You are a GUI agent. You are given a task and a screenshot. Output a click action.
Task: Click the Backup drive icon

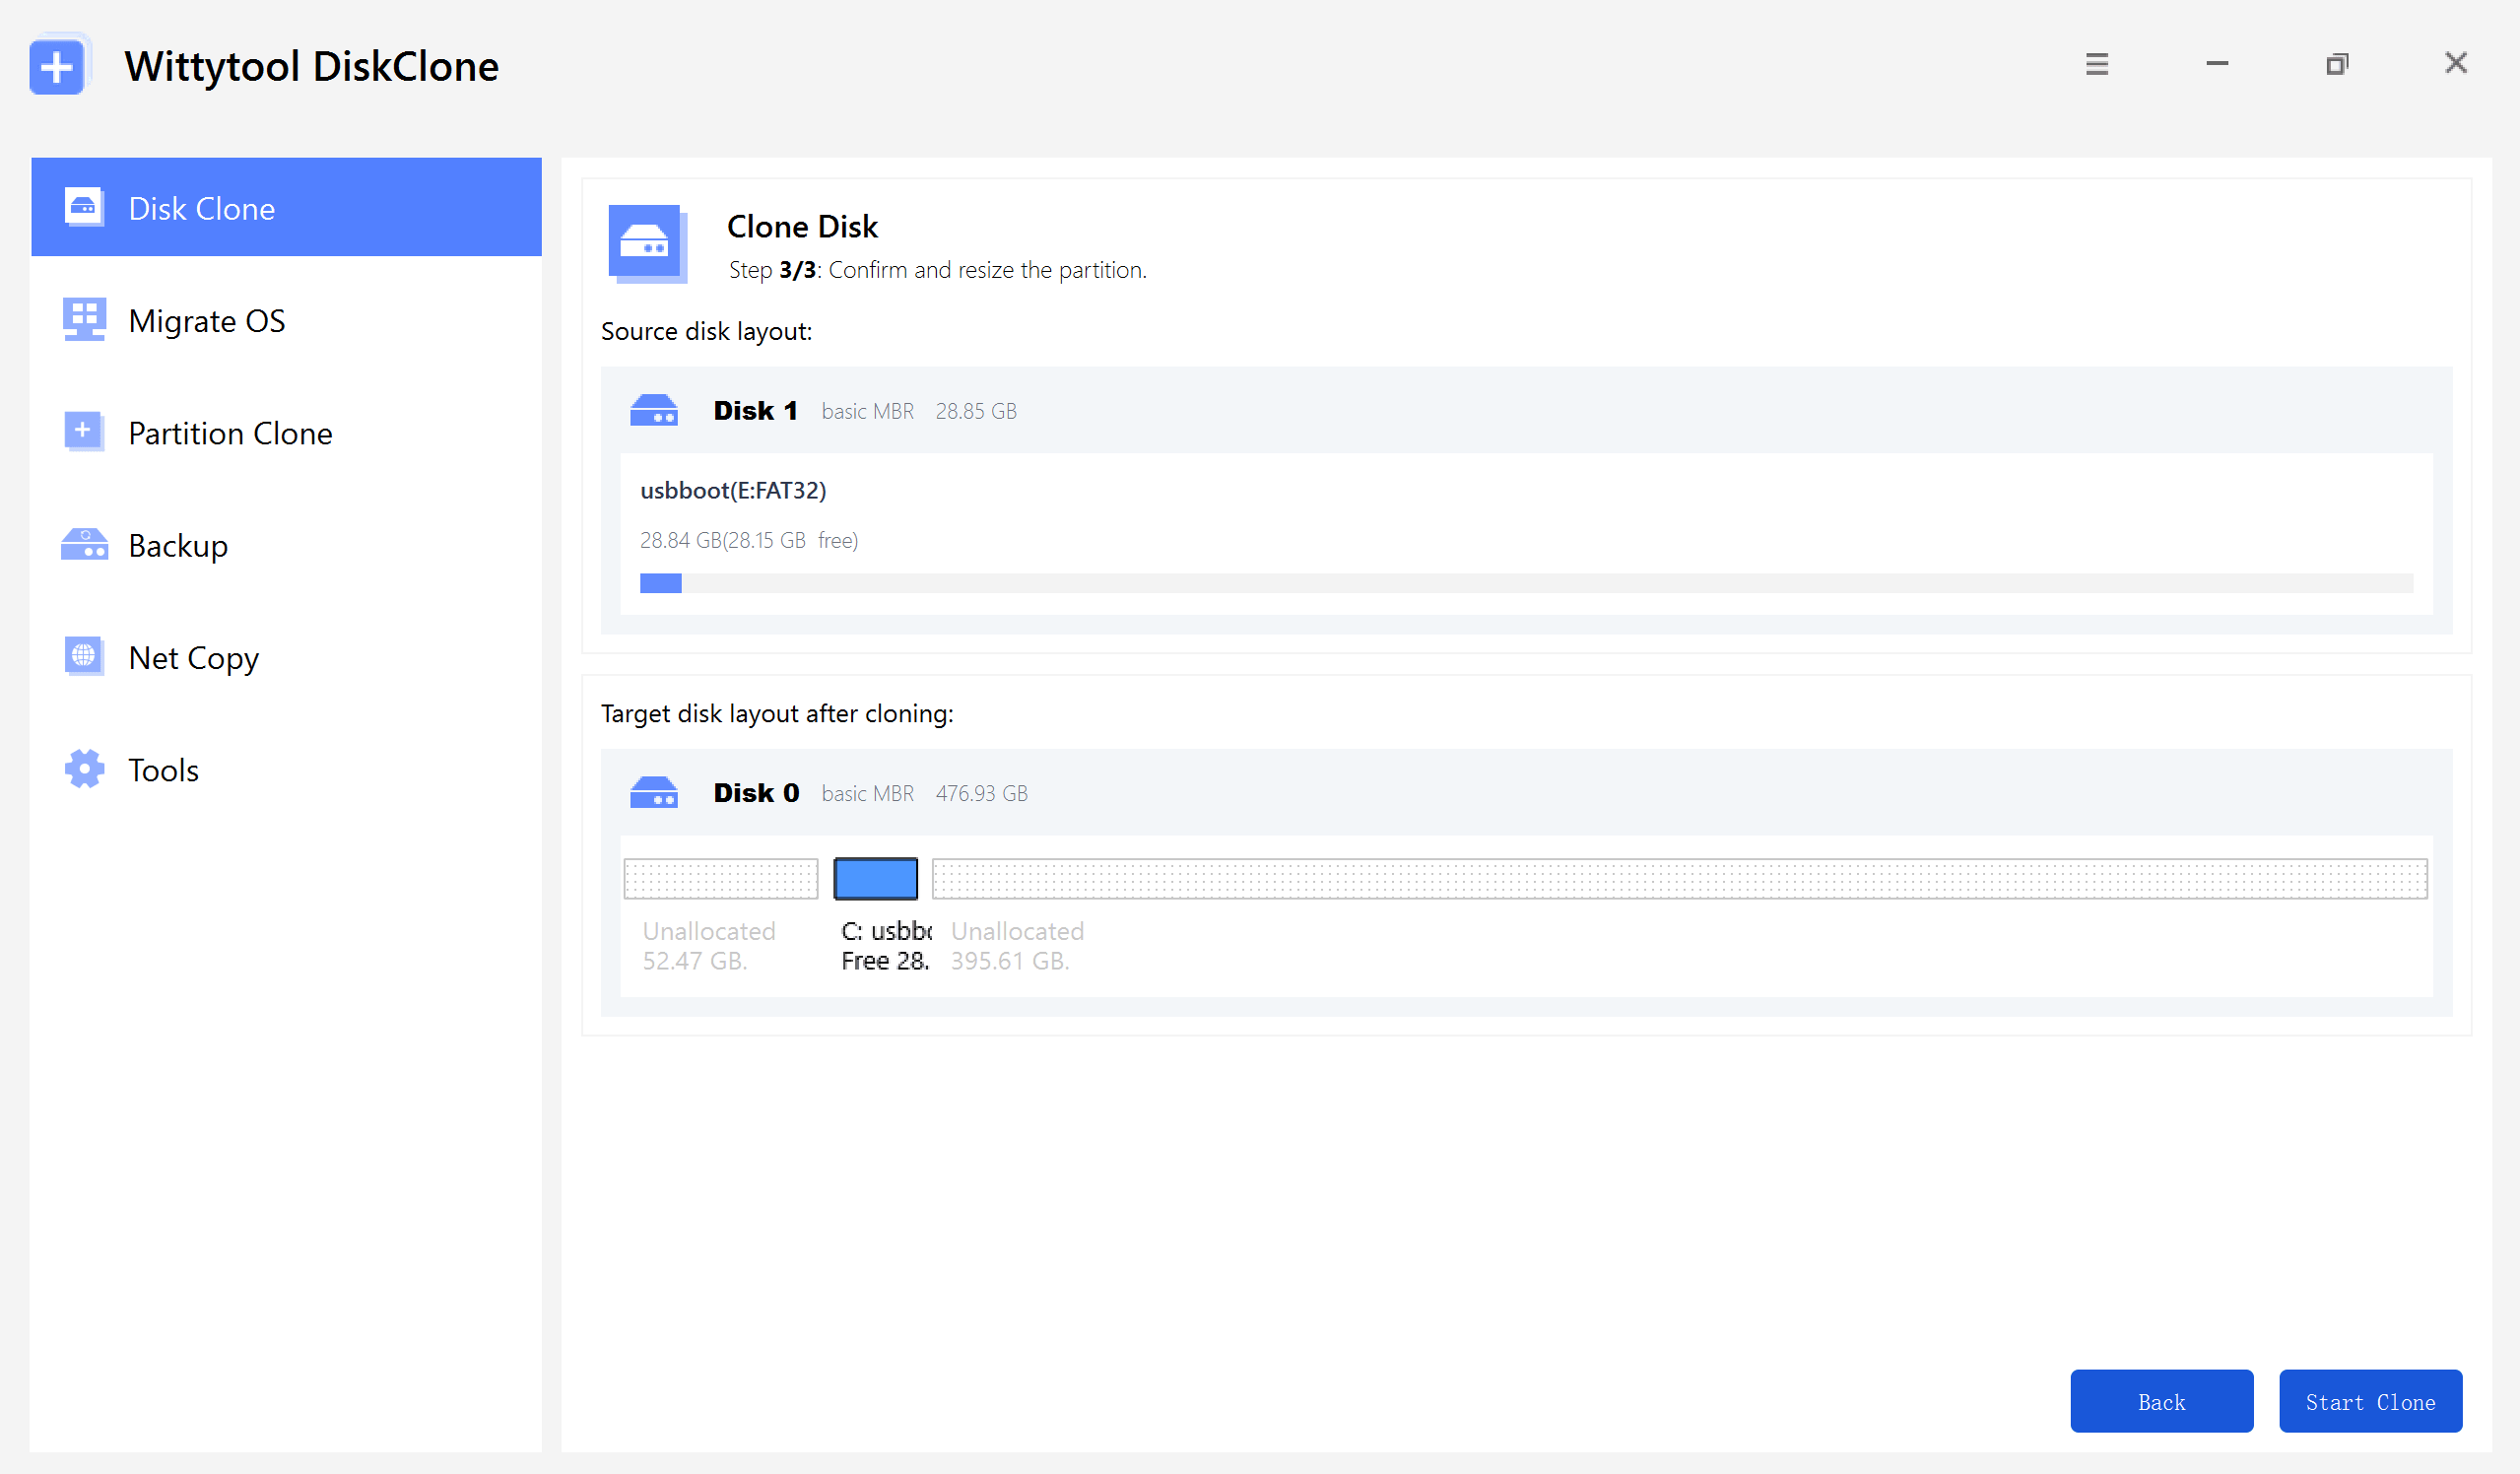pyautogui.click(x=83, y=544)
